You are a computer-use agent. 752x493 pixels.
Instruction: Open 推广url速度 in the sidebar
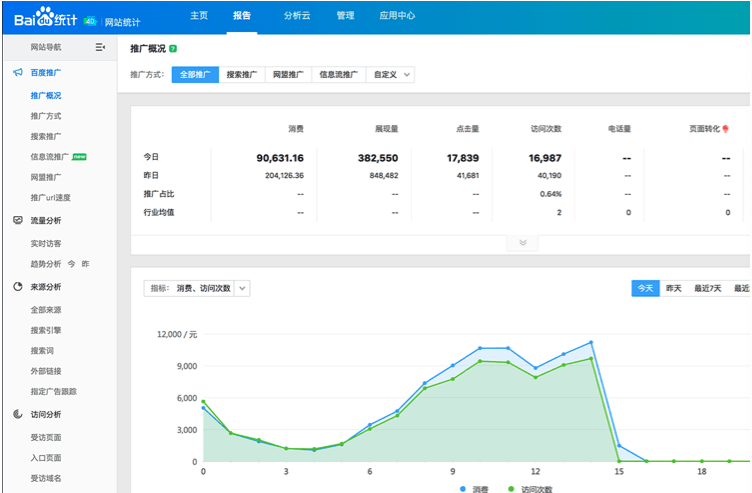tap(50, 198)
